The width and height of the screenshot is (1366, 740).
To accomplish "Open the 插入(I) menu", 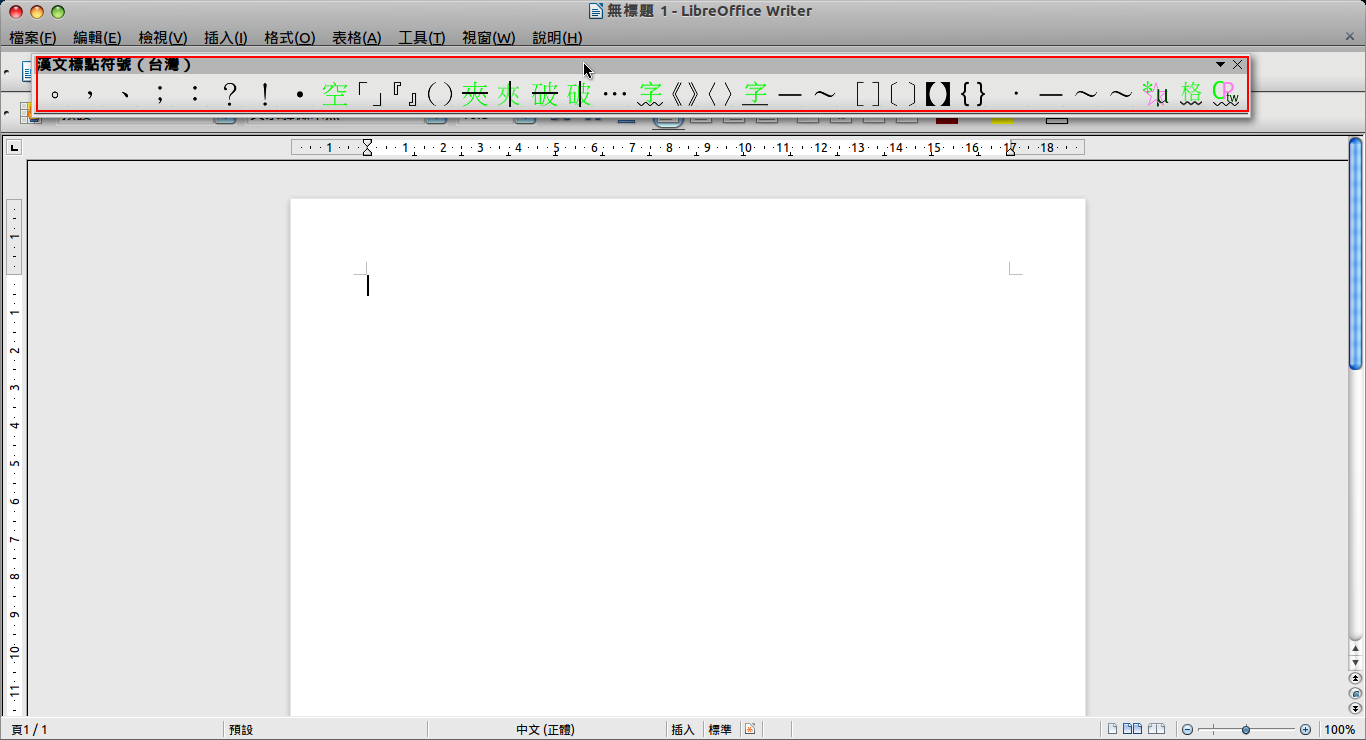I will (x=225, y=38).
